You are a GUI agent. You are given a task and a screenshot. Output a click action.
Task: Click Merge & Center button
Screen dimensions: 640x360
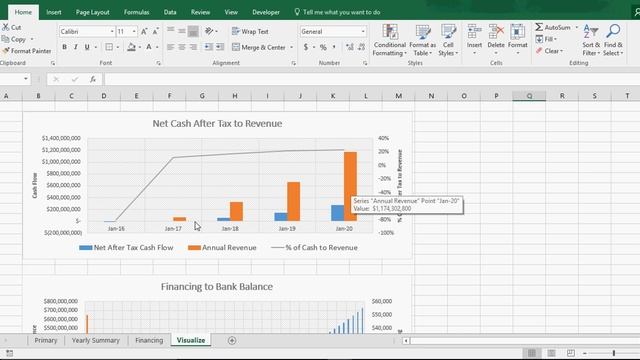click(259, 47)
